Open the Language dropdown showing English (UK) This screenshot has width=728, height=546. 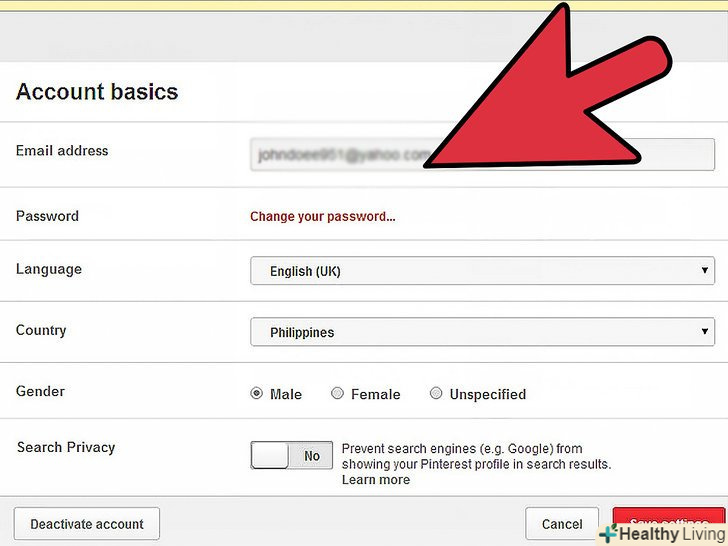[x=482, y=271]
